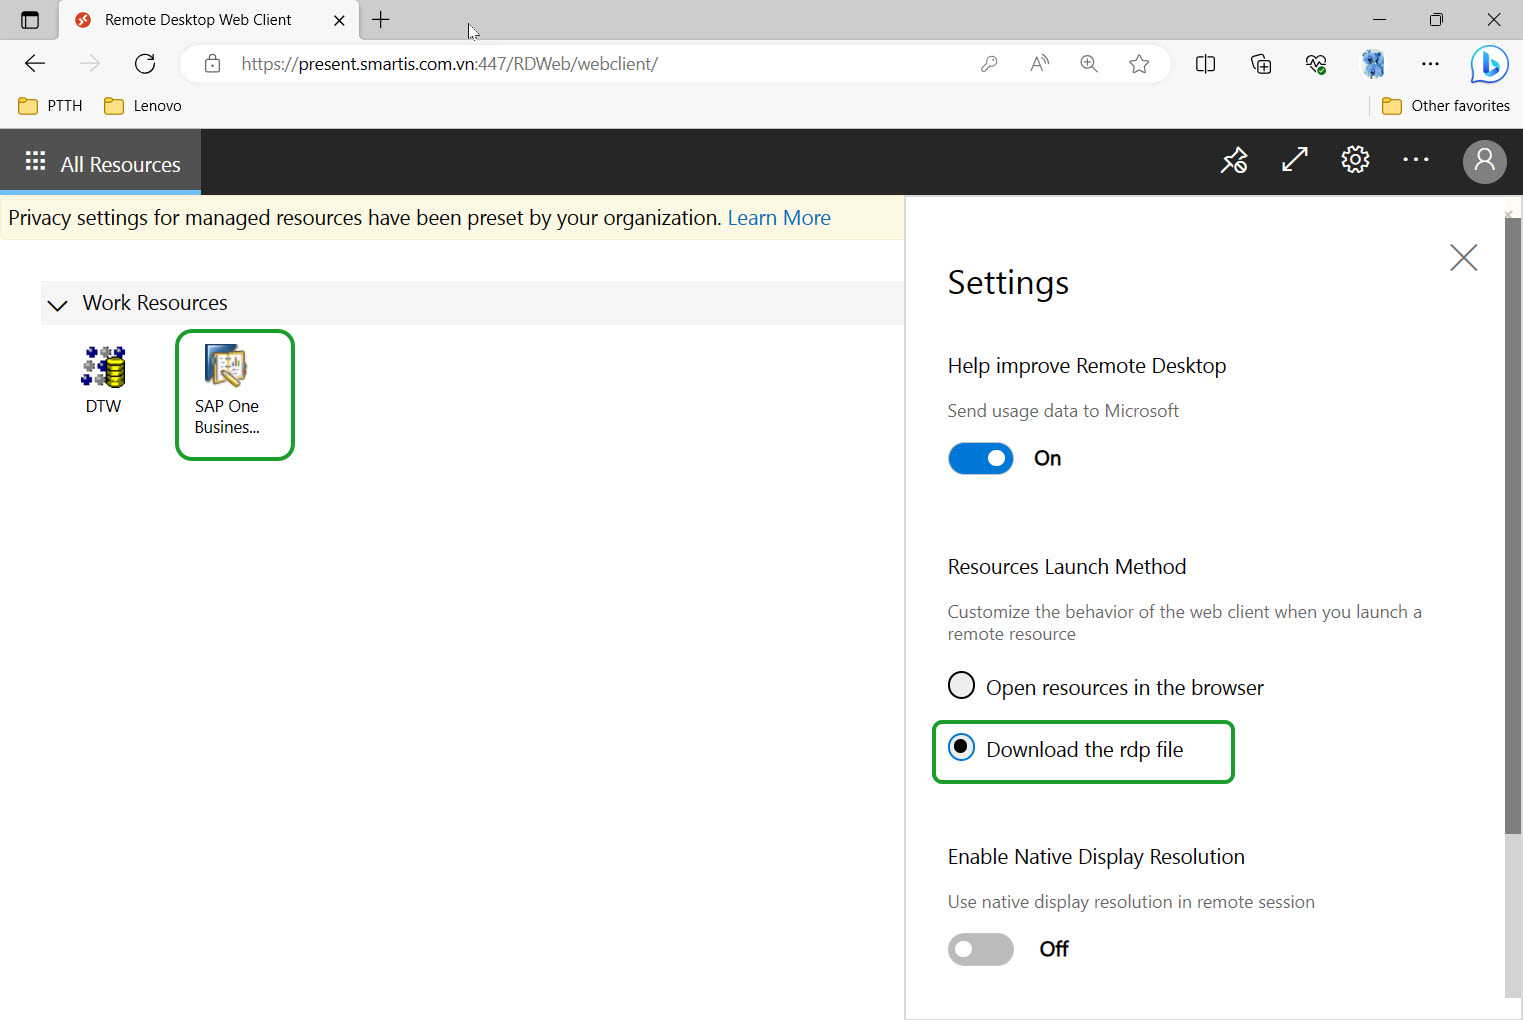The image size is (1523, 1020).
Task: Close the Remote Desktop Web Client tab
Action: 339,20
